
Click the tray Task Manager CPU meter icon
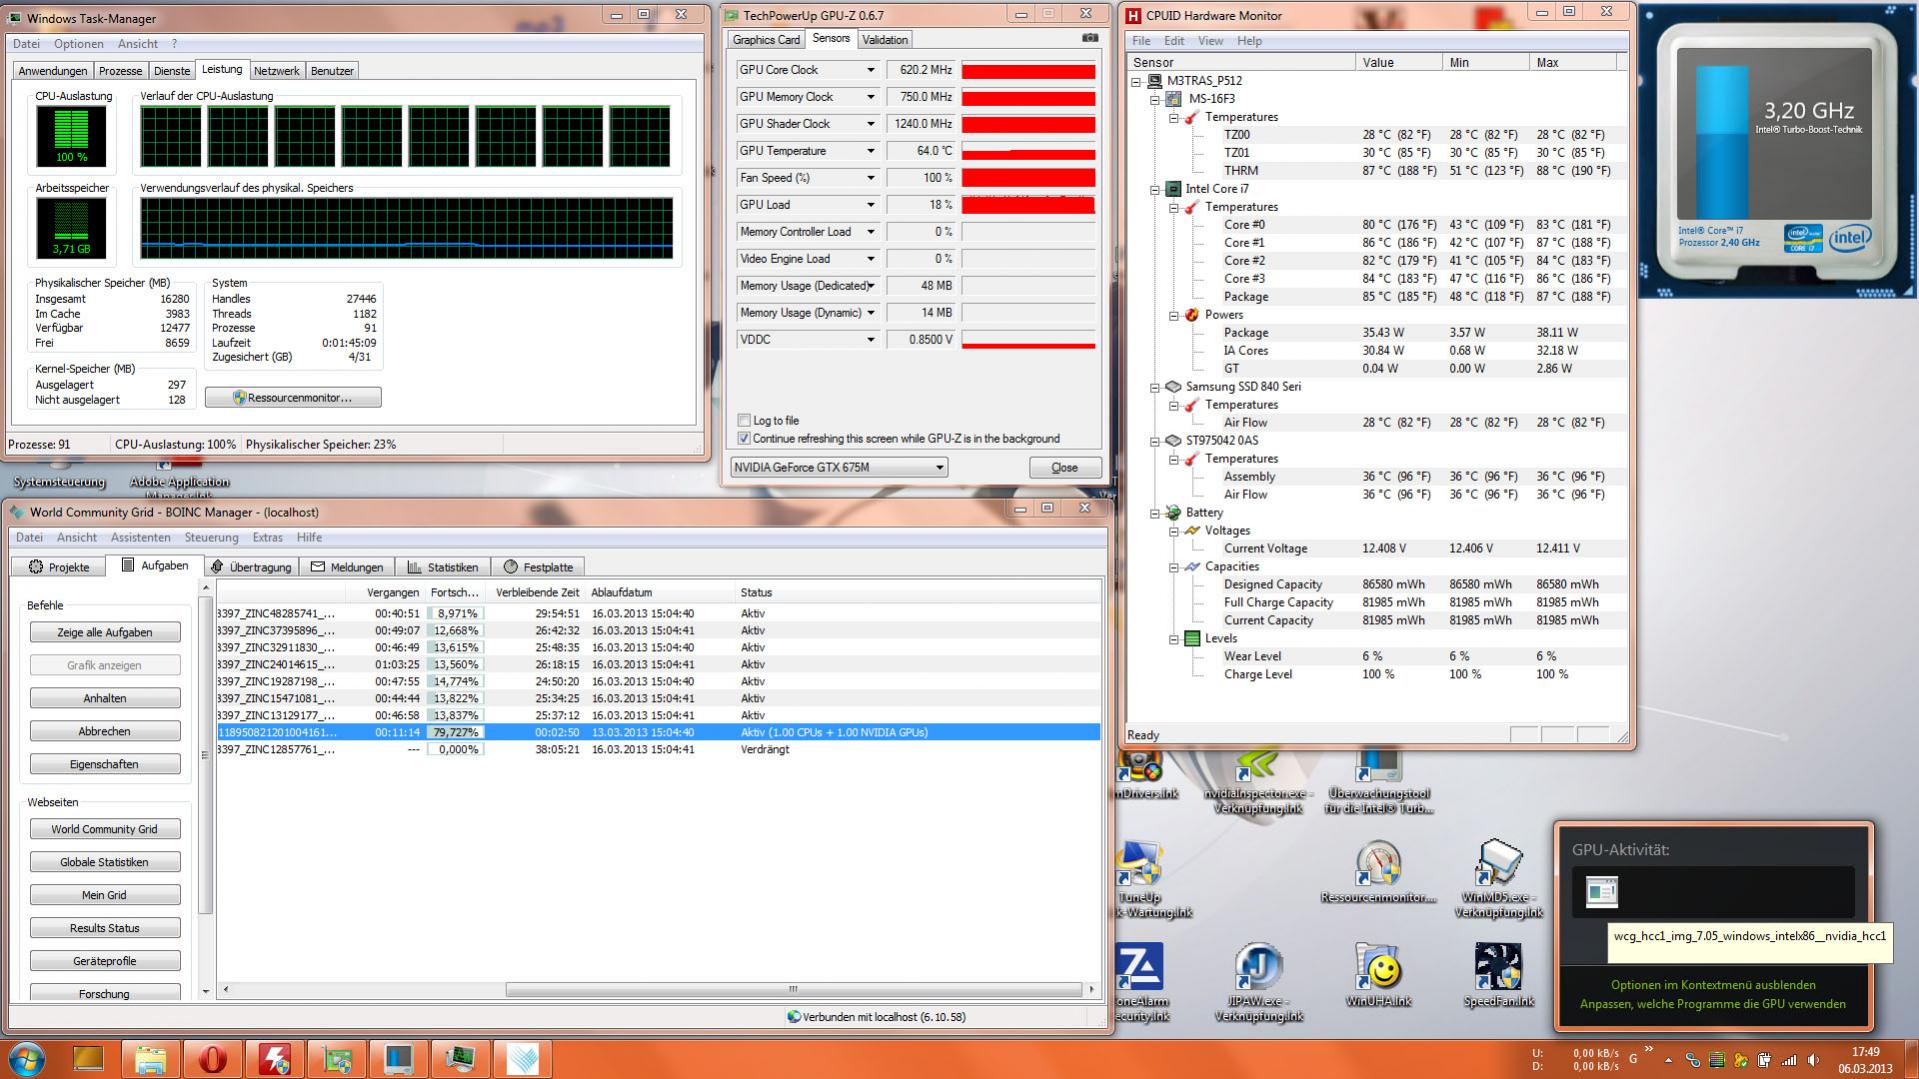point(1717,1060)
